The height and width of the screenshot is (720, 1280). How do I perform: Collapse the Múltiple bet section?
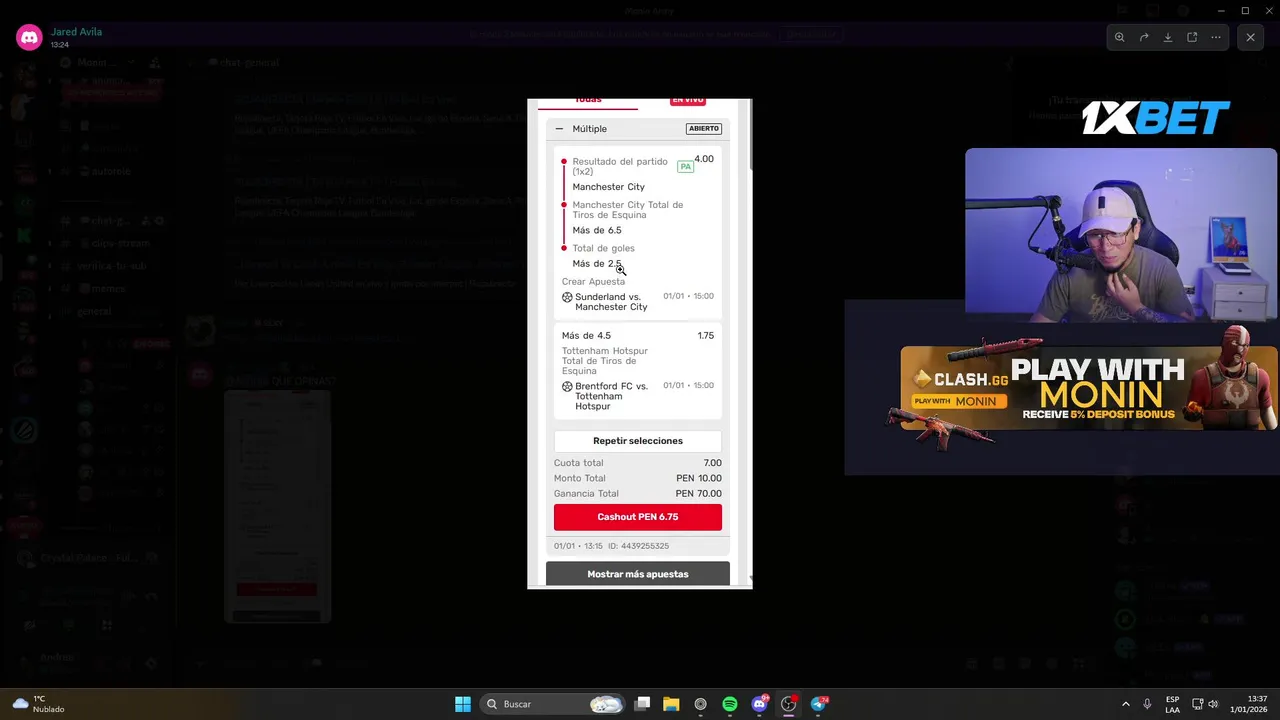coord(559,129)
